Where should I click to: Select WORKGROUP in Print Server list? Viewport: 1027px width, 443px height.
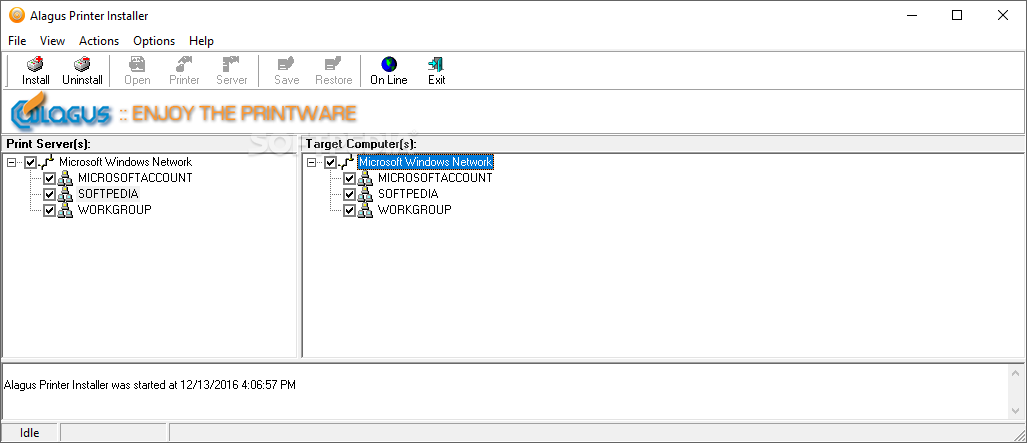point(115,210)
